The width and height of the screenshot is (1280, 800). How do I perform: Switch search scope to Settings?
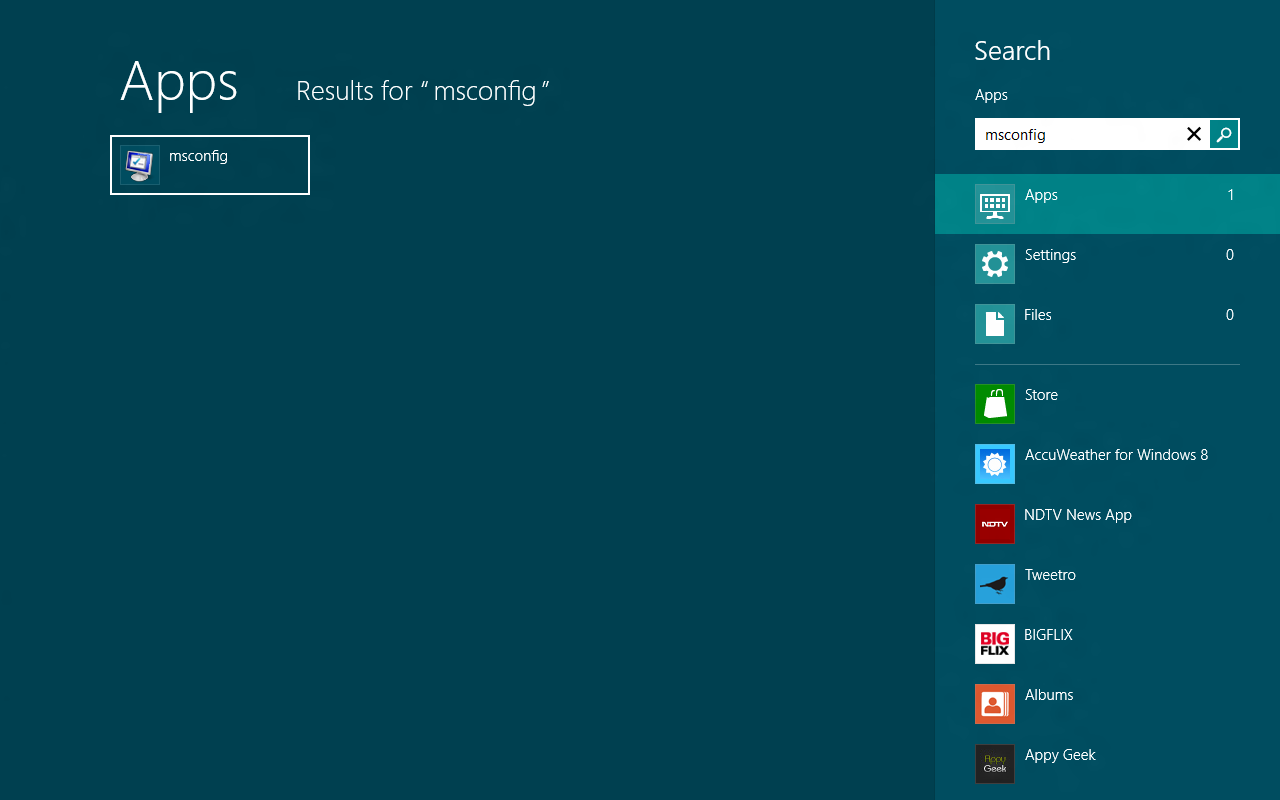pos(1050,255)
